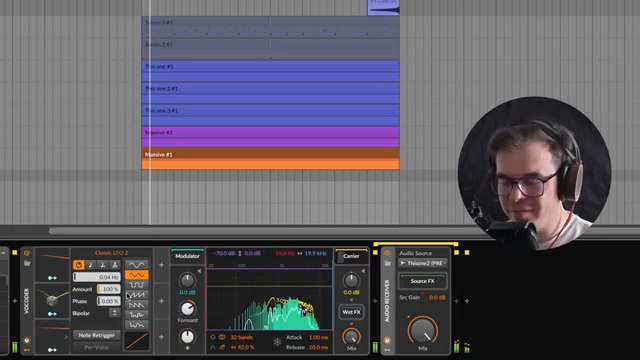Open the Audio Receiver preset folder icon

click(x=387, y=263)
